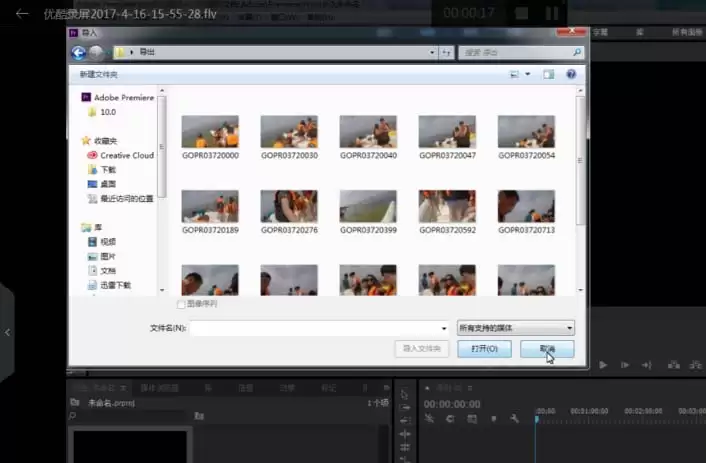Expand the file name history dropdown
Image resolution: width=706 pixels, height=463 pixels.
[x=444, y=328]
